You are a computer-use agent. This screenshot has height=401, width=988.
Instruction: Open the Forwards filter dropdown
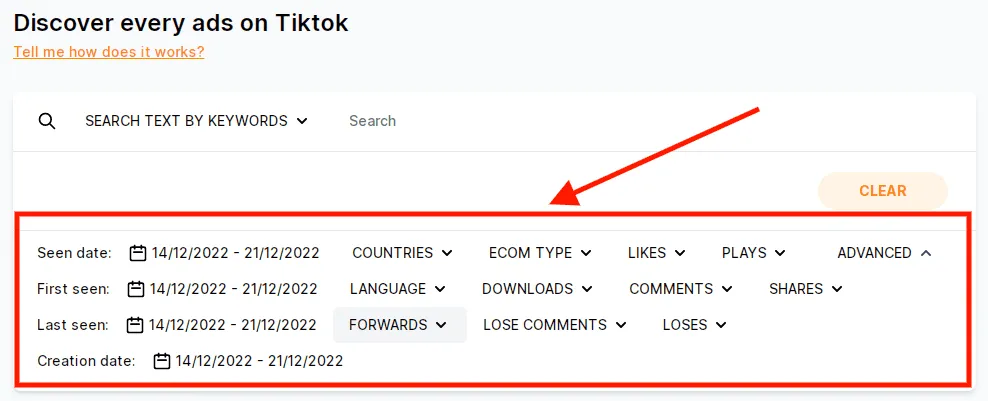coord(398,325)
